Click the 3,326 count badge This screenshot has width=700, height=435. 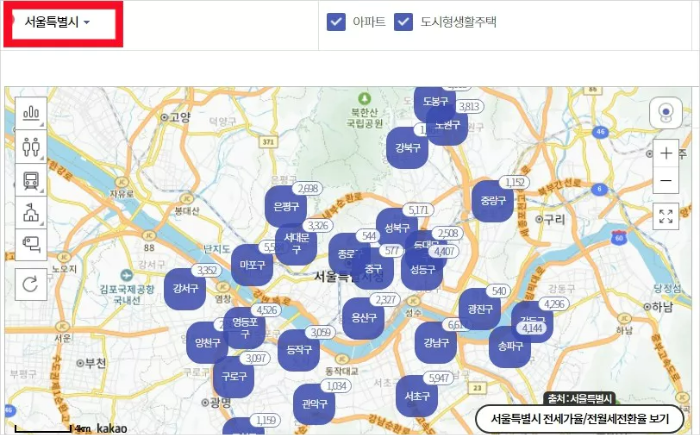318,226
